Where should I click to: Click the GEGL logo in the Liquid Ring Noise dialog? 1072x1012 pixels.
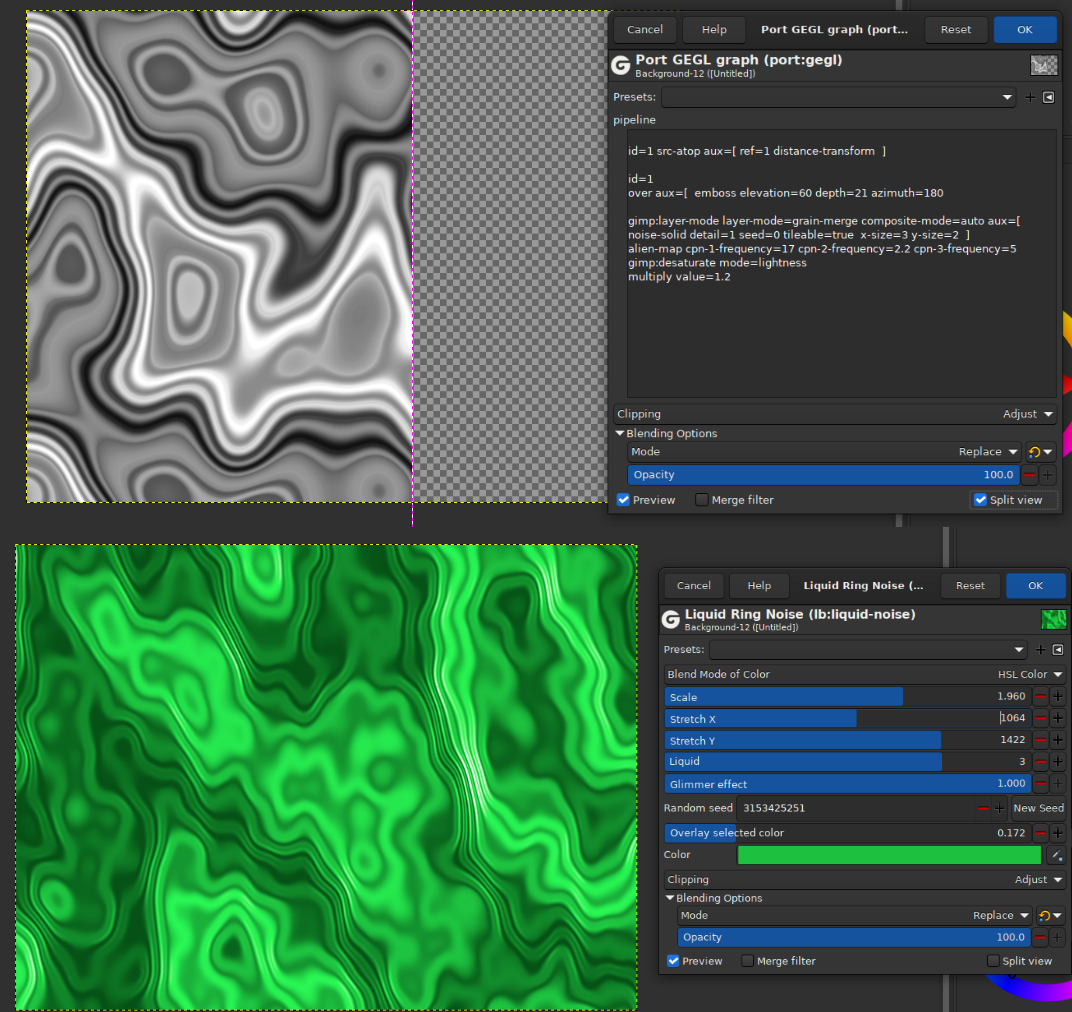(x=671, y=620)
